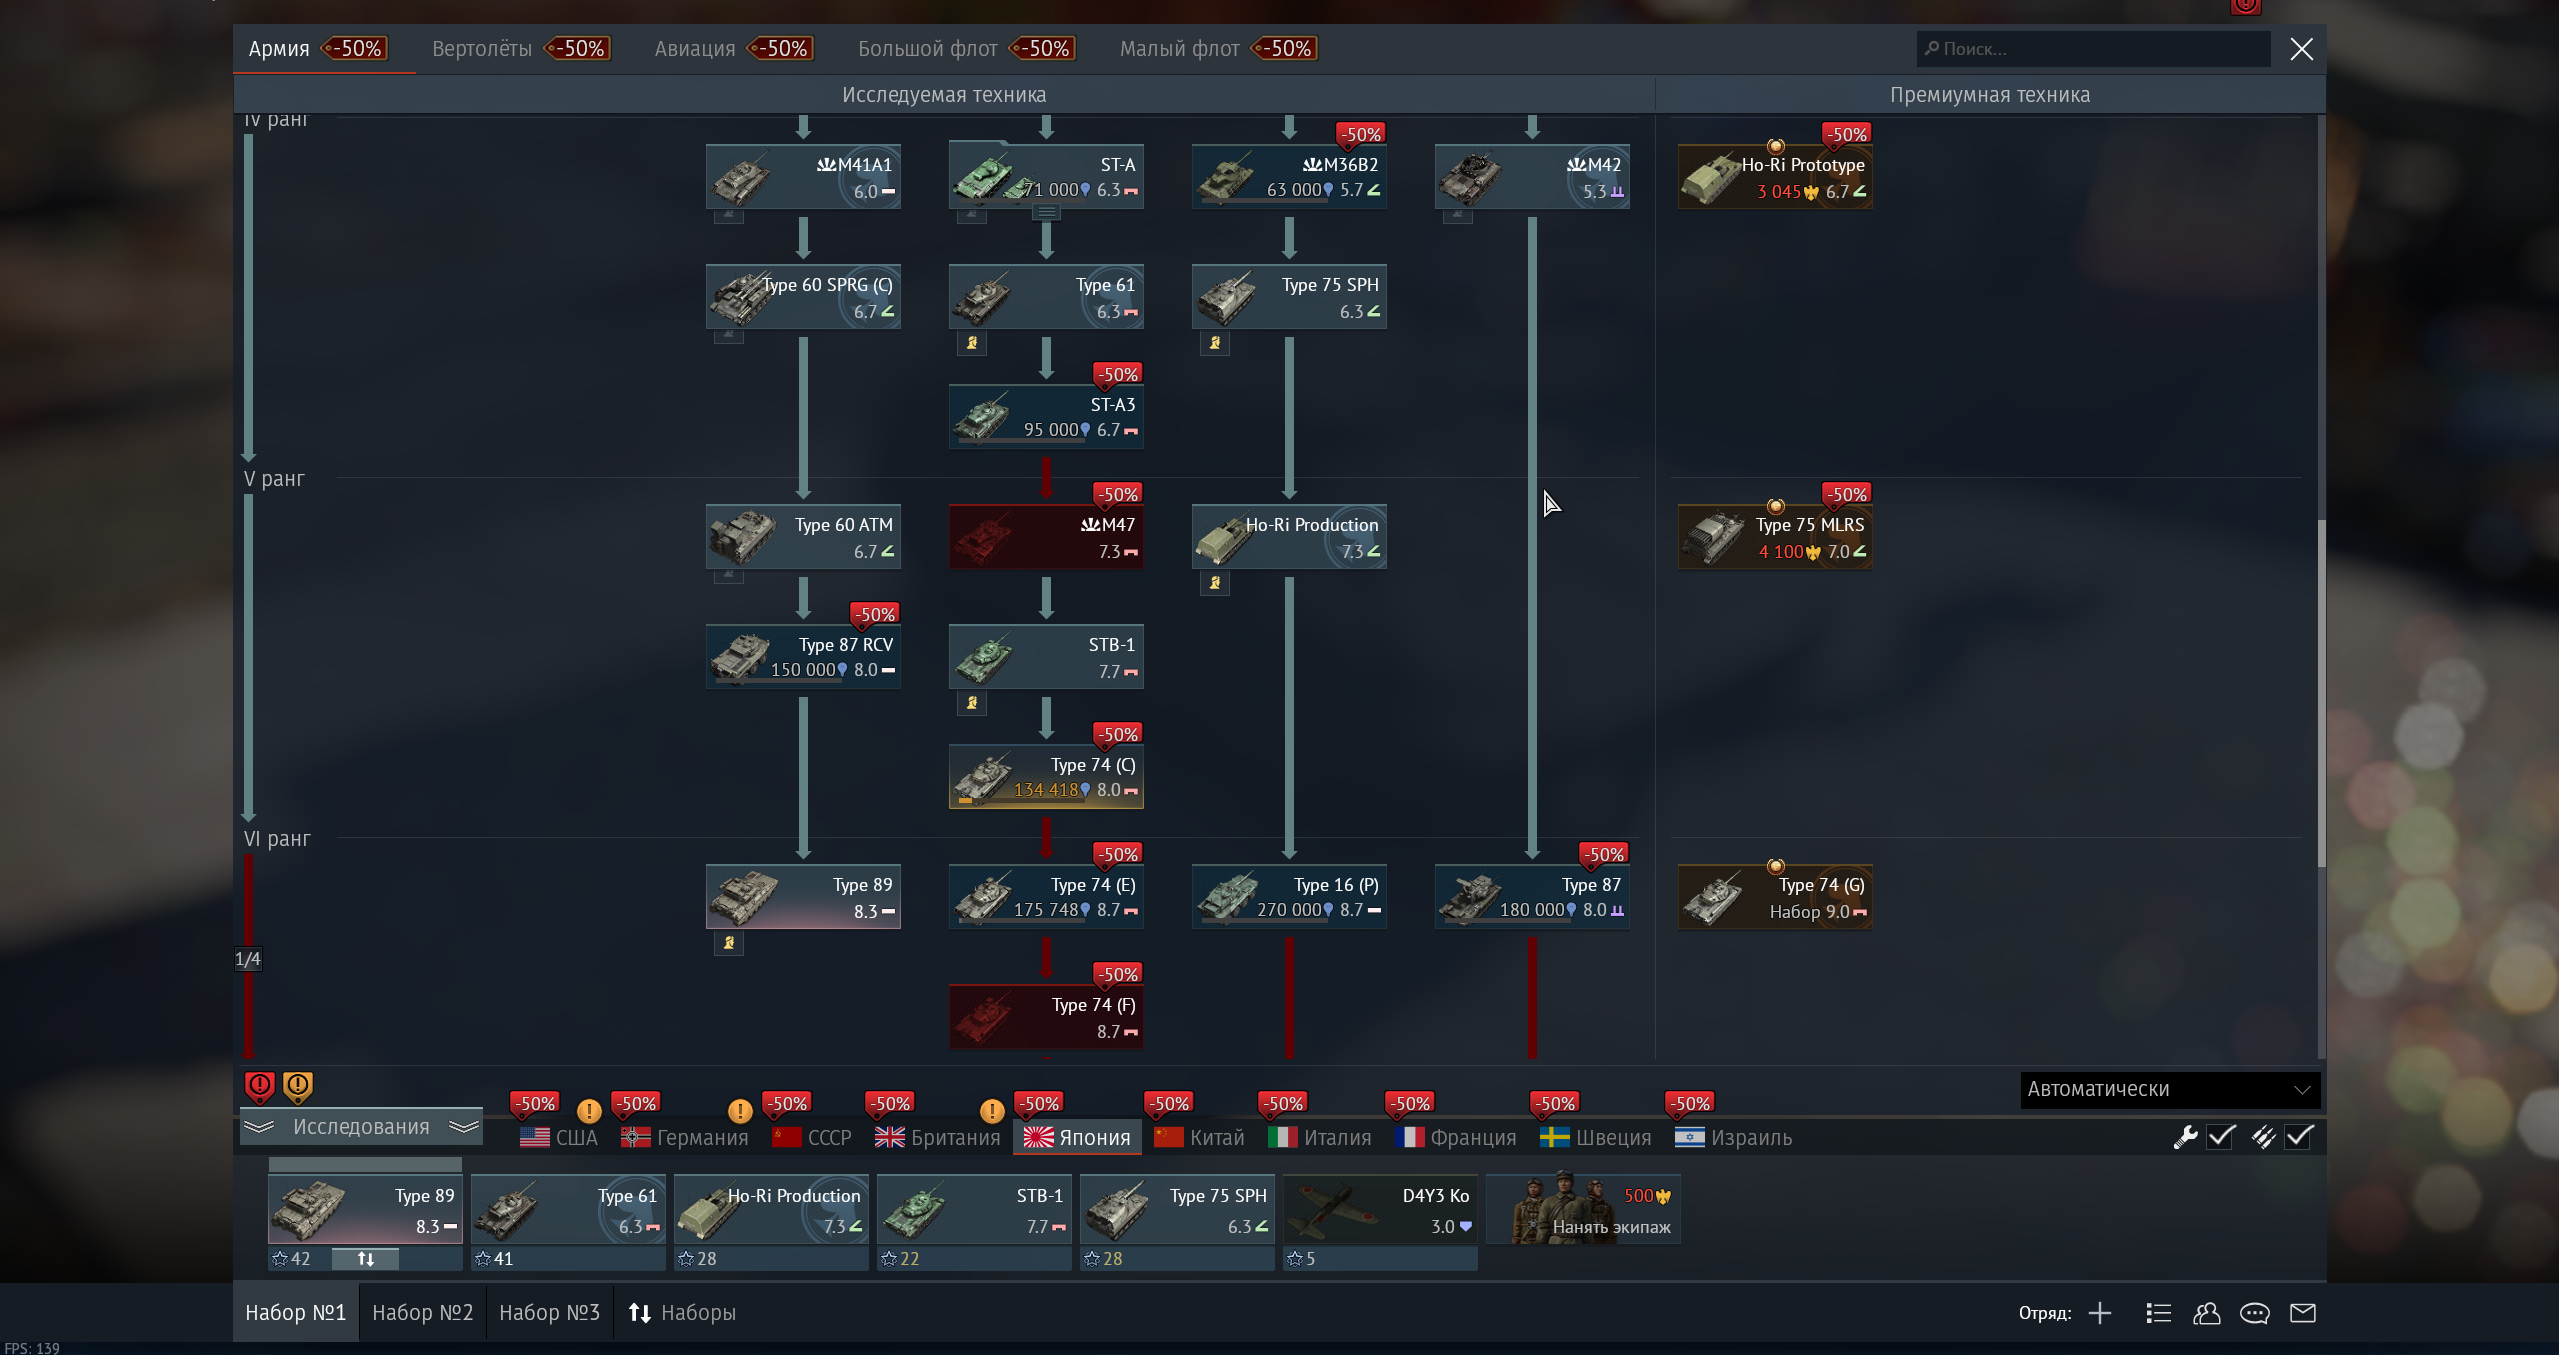
Task: Click the Sweden flag icon
Action: tap(1554, 1138)
